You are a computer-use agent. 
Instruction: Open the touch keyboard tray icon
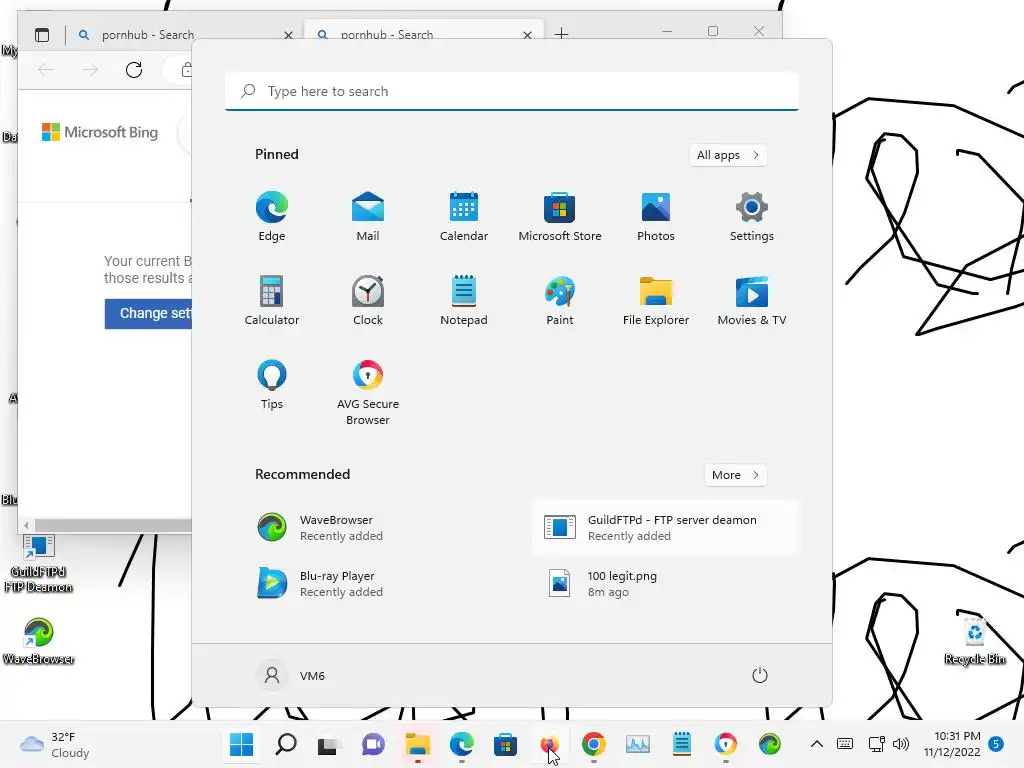(x=844, y=744)
